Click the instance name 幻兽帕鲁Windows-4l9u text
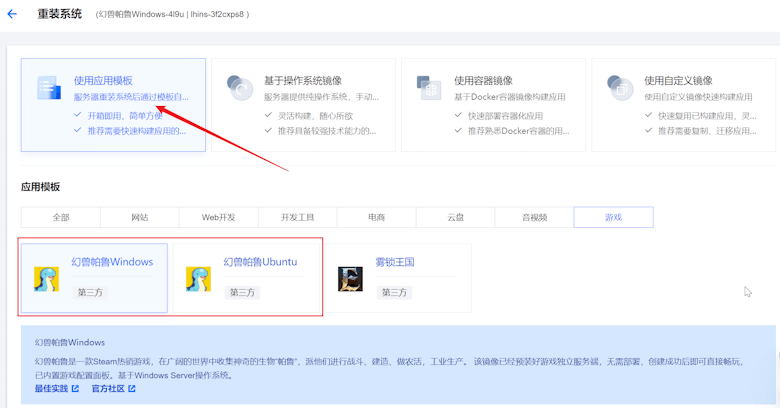Image resolution: width=780 pixels, height=408 pixels. pyautogui.click(x=139, y=14)
